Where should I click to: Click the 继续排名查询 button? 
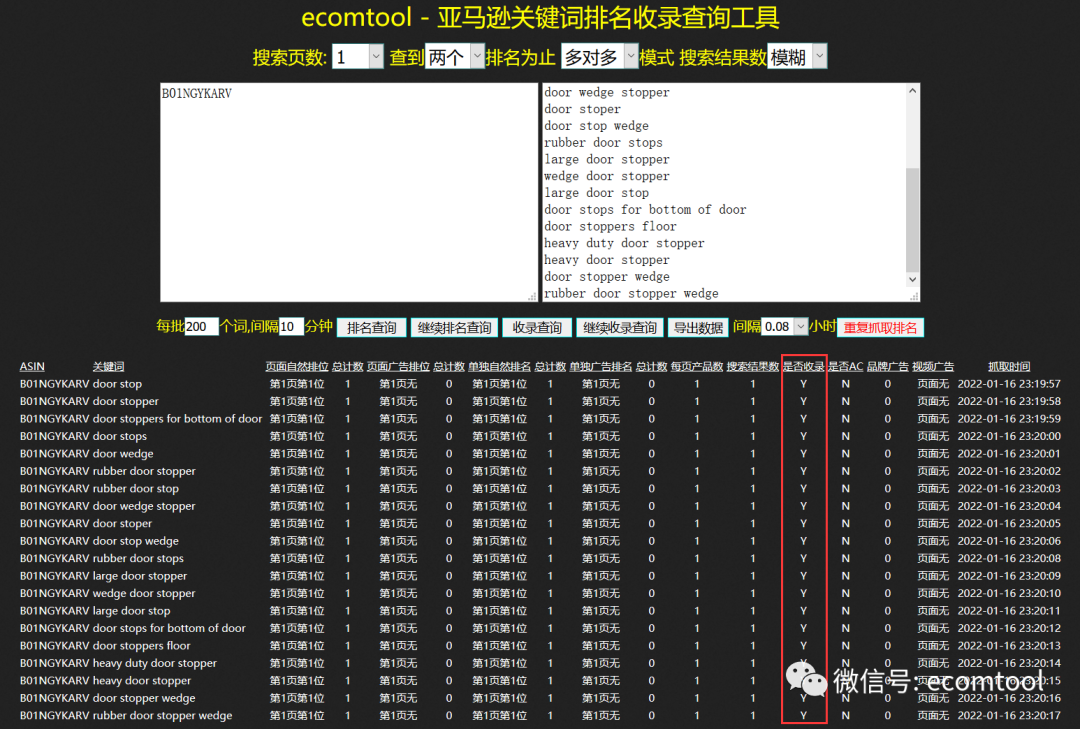[455, 328]
